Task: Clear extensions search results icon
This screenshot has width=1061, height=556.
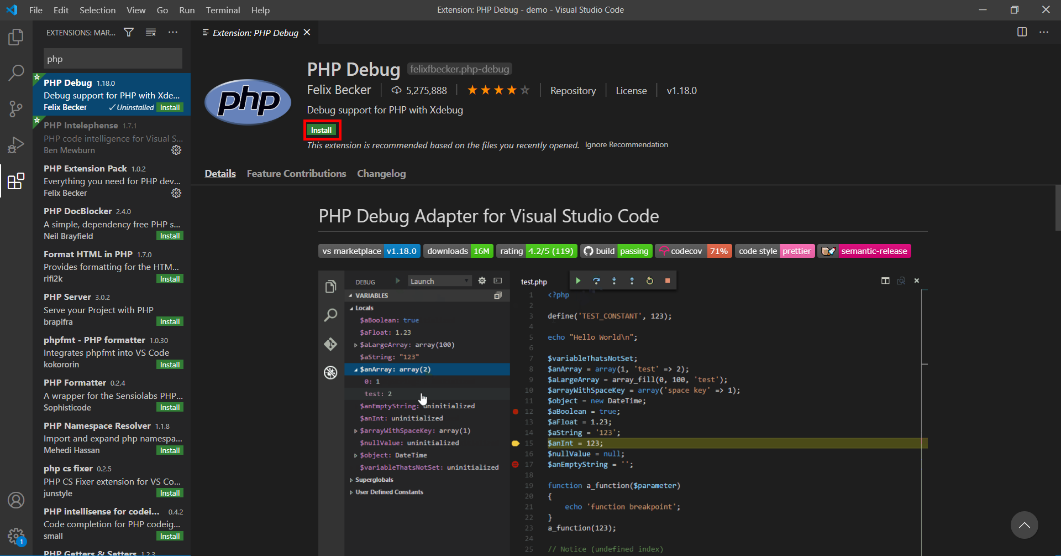Action: pyautogui.click(x=151, y=32)
